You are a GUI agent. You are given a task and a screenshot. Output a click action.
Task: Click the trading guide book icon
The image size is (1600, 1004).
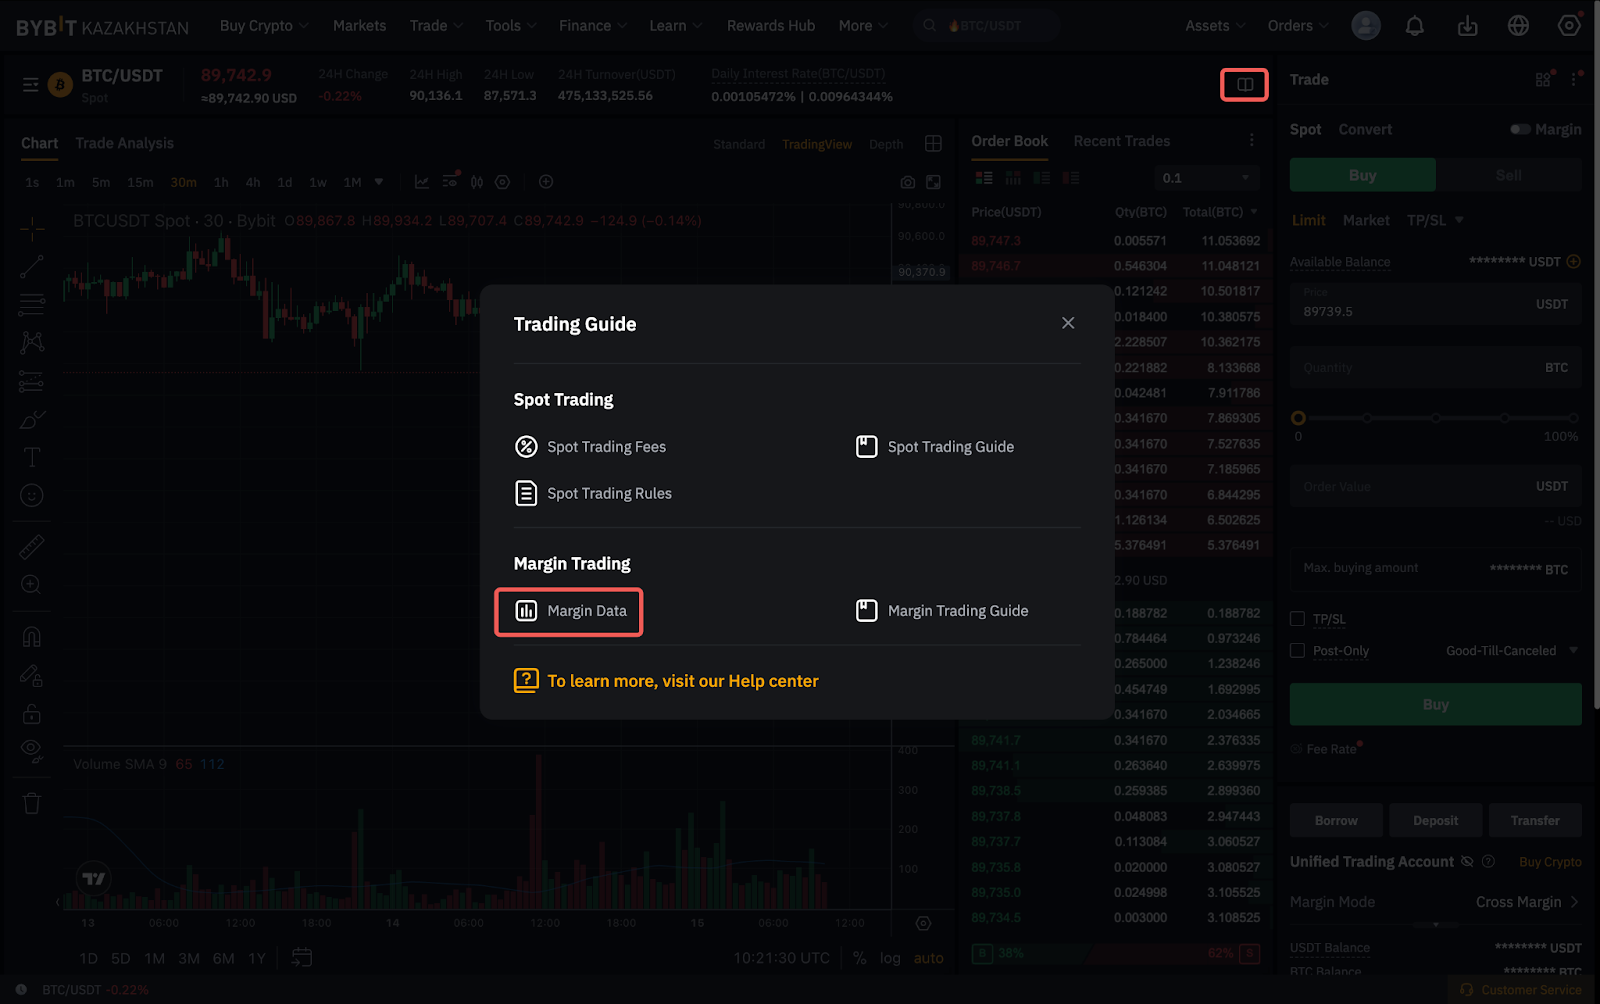[1244, 85]
